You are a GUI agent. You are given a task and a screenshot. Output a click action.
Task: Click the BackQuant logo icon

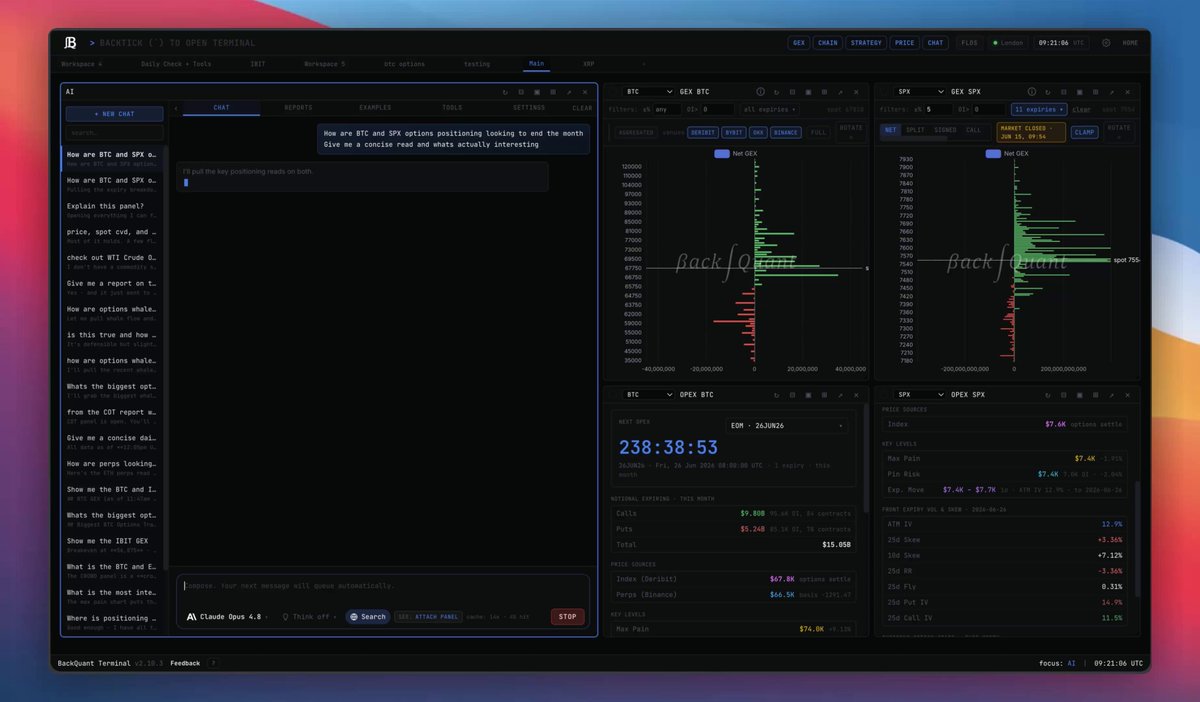[x=70, y=42]
